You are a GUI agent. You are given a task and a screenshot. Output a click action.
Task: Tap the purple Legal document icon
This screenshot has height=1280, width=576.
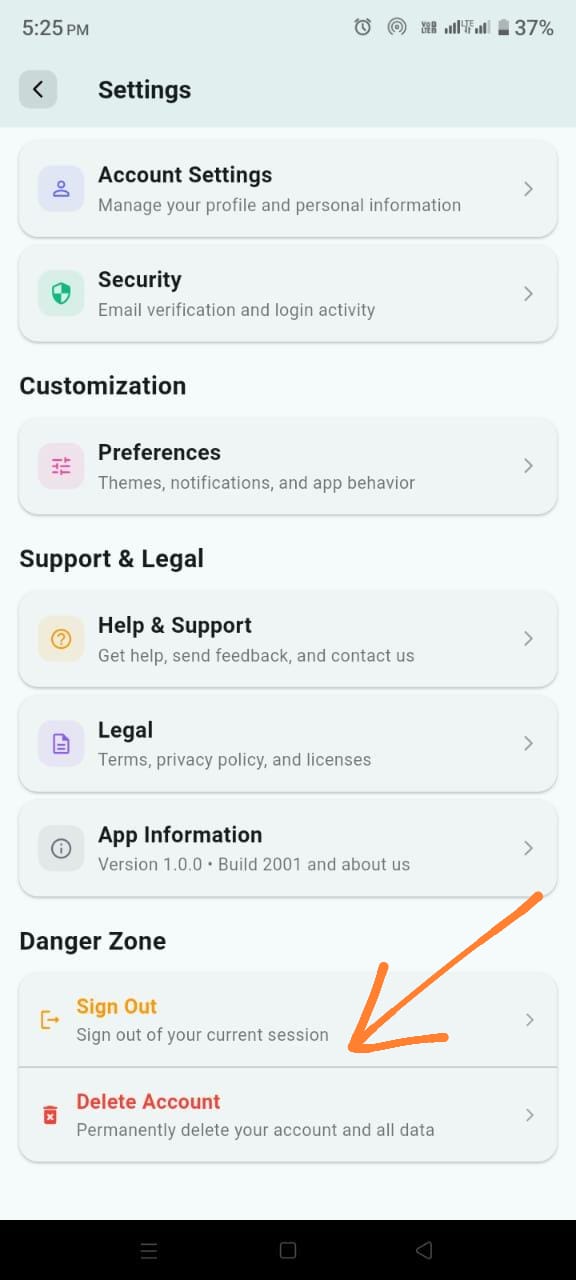pyautogui.click(x=60, y=744)
